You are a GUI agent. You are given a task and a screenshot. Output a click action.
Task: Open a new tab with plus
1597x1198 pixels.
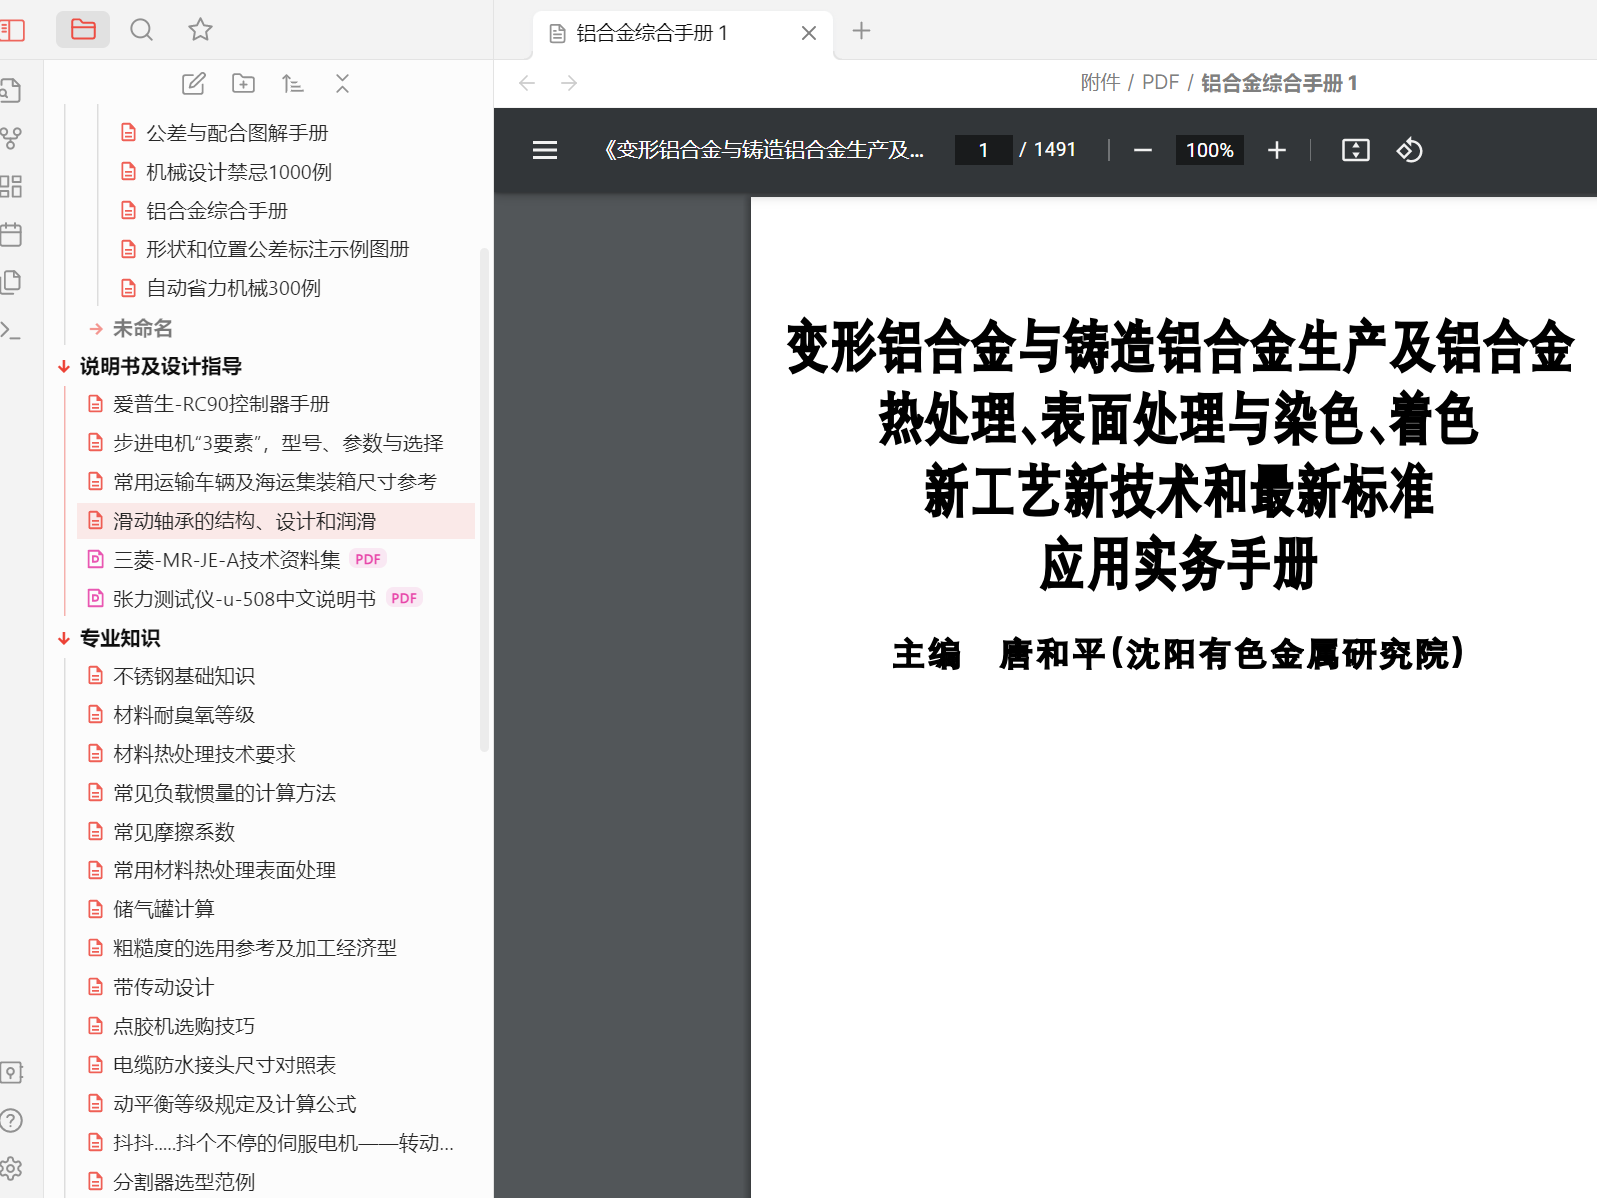point(861,31)
